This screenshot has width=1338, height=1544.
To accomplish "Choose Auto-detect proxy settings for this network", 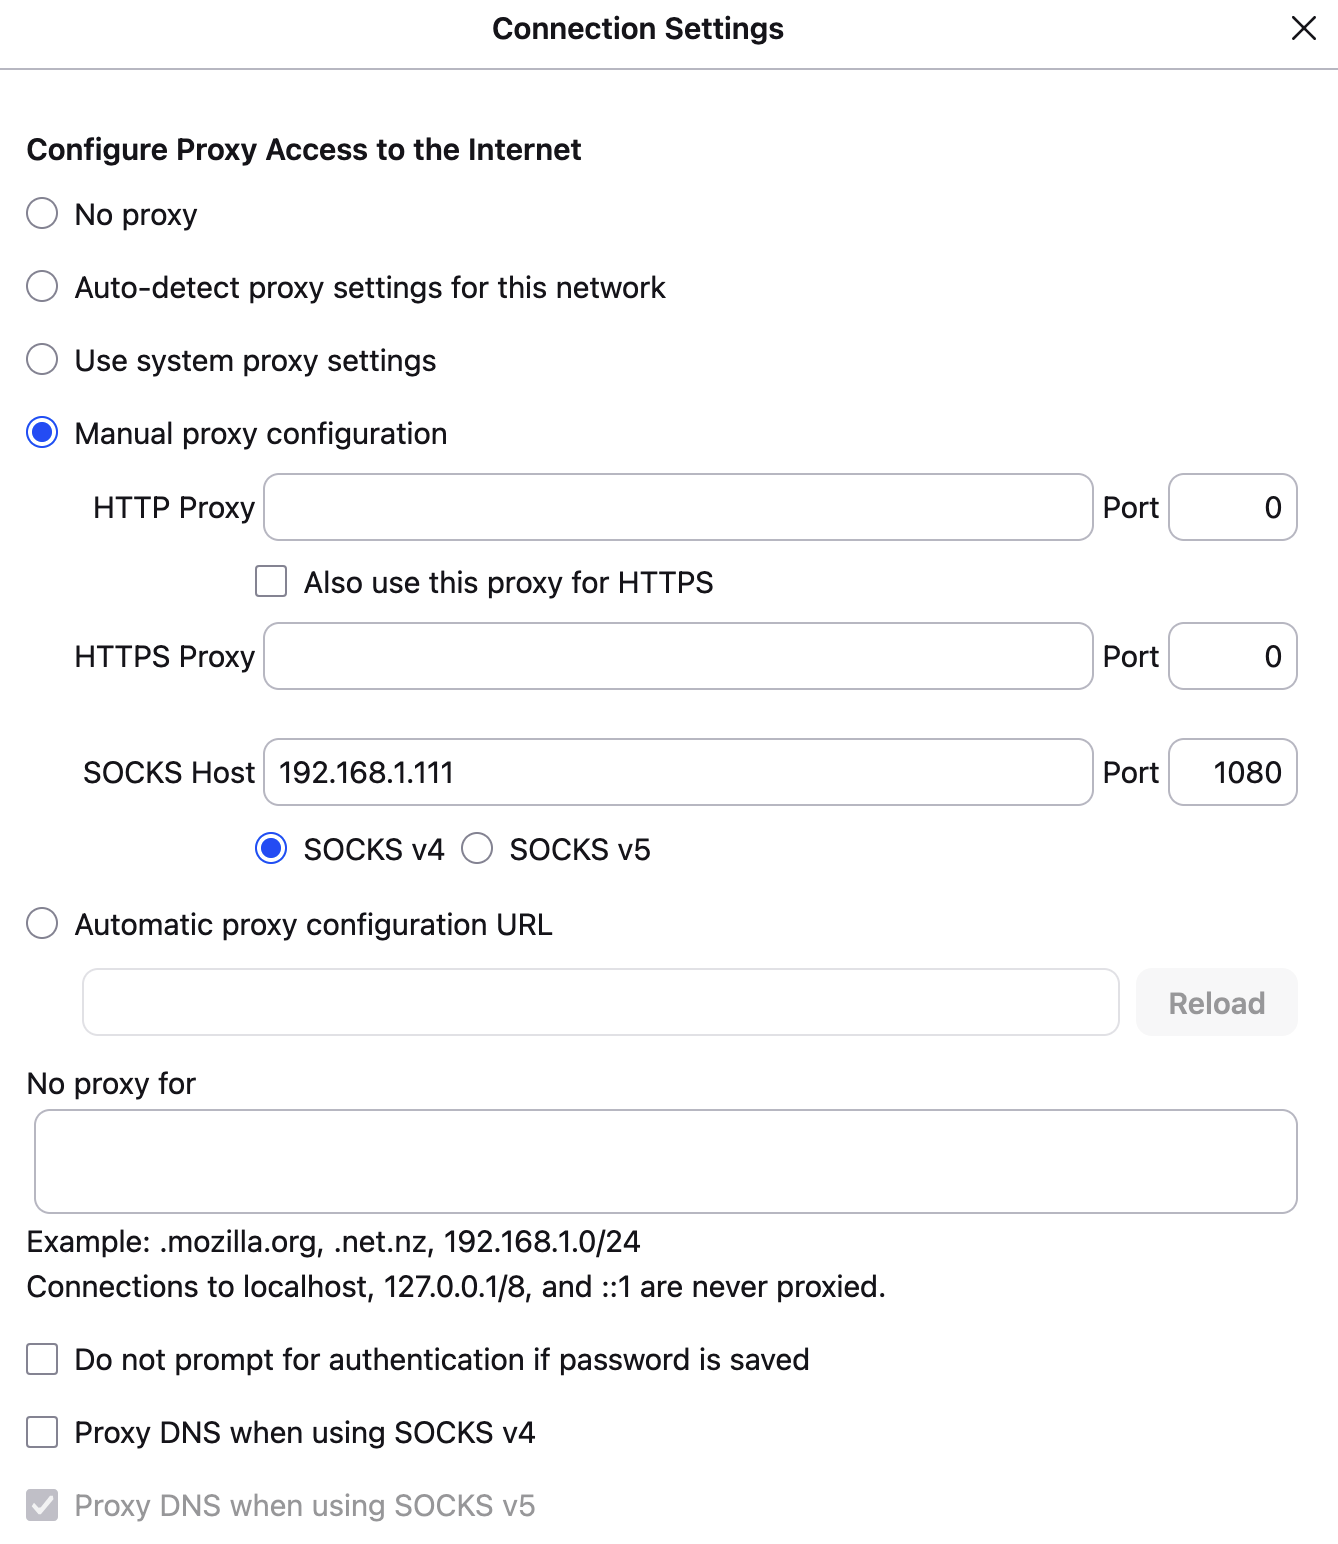I will (42, 287).
